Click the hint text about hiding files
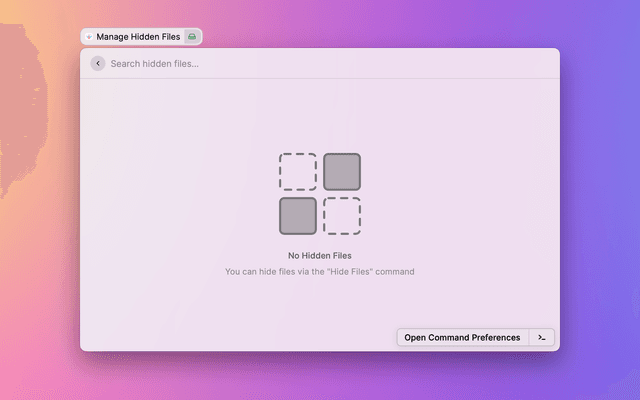 [320, 271]
